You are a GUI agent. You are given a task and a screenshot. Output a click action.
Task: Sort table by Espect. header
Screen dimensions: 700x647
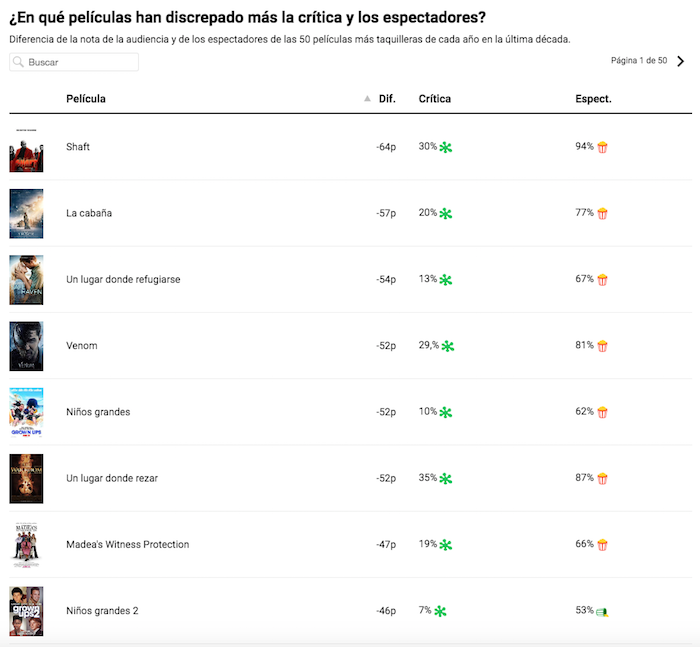593,99
